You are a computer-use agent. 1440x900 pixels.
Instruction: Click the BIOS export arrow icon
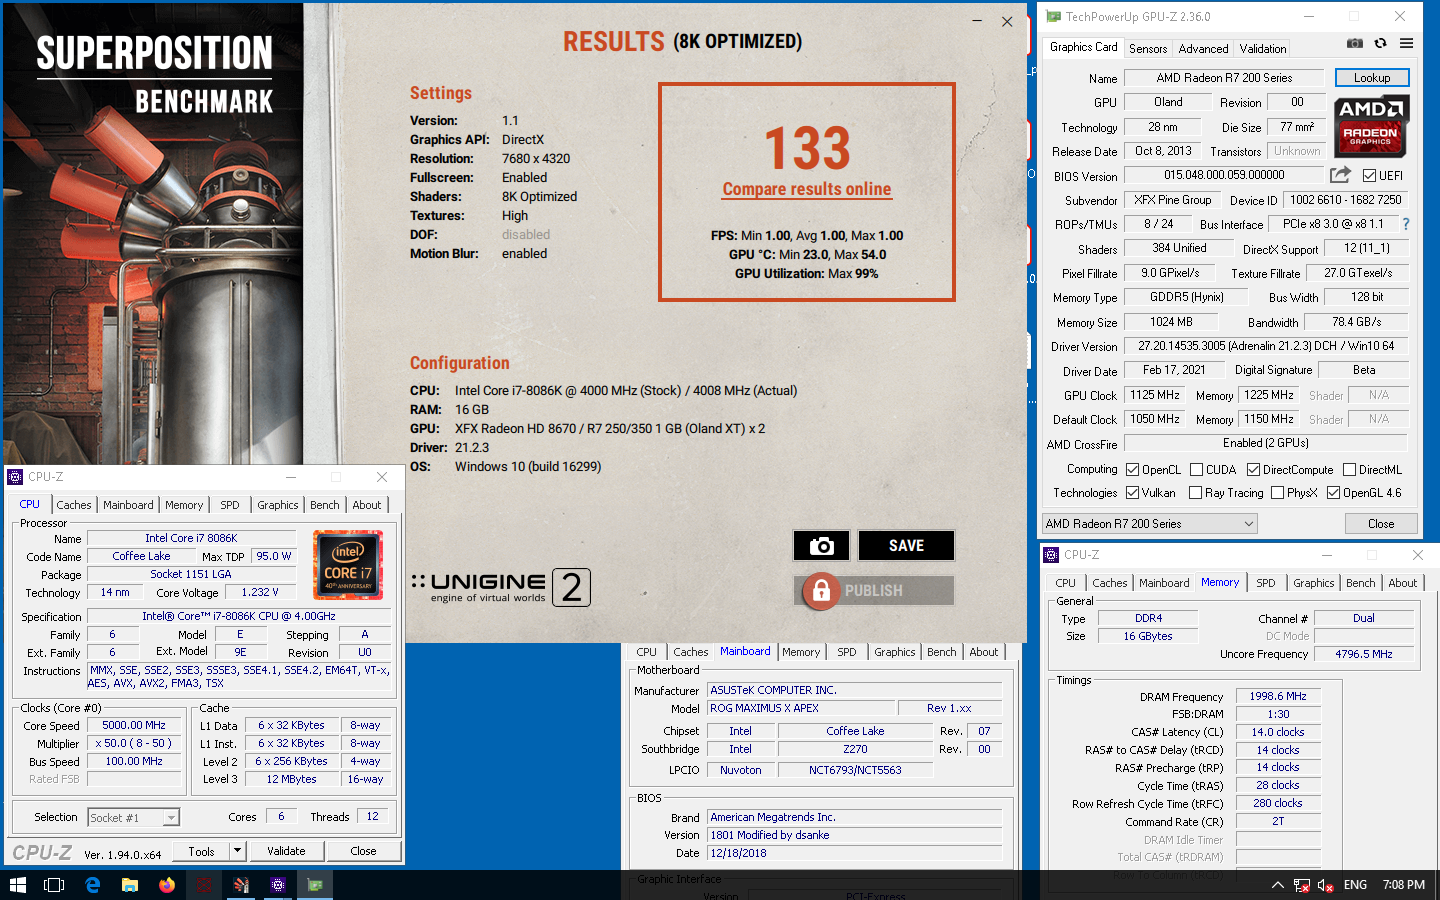[1340, 174]
